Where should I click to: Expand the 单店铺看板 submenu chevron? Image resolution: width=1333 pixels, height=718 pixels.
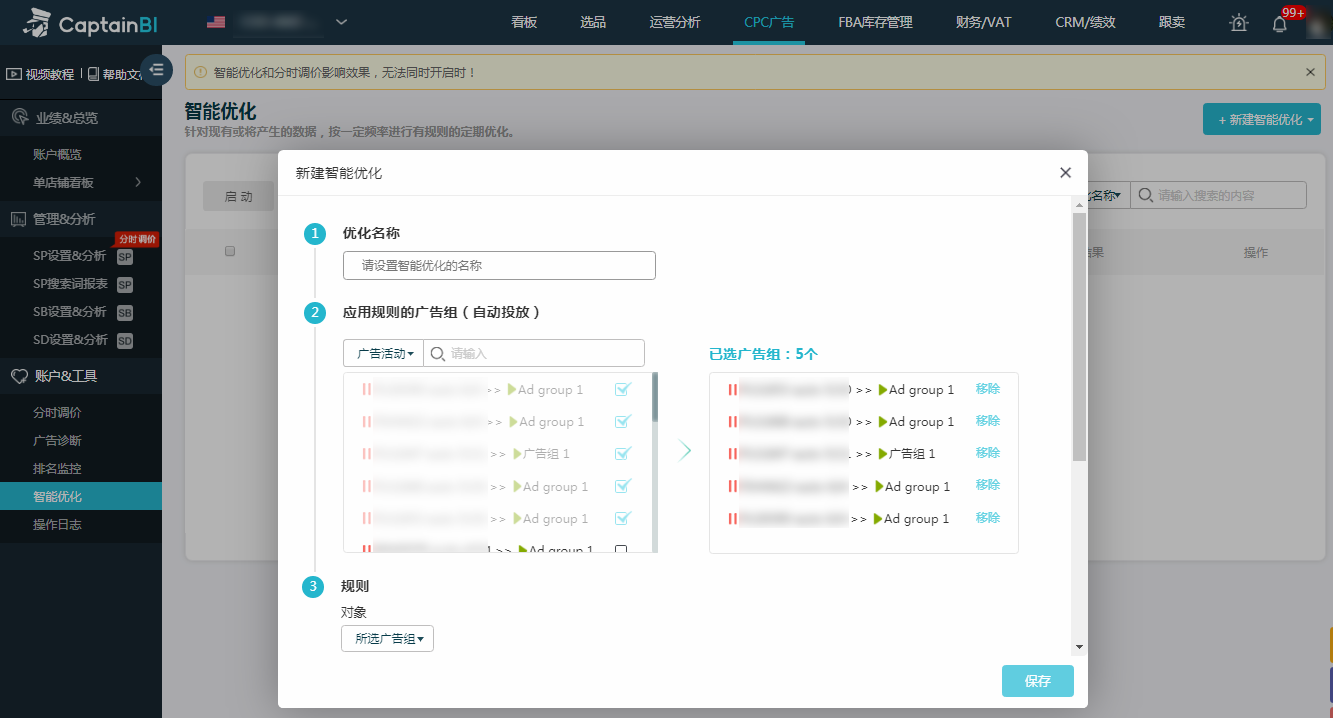pyautogui.click(x=138, y=182)
